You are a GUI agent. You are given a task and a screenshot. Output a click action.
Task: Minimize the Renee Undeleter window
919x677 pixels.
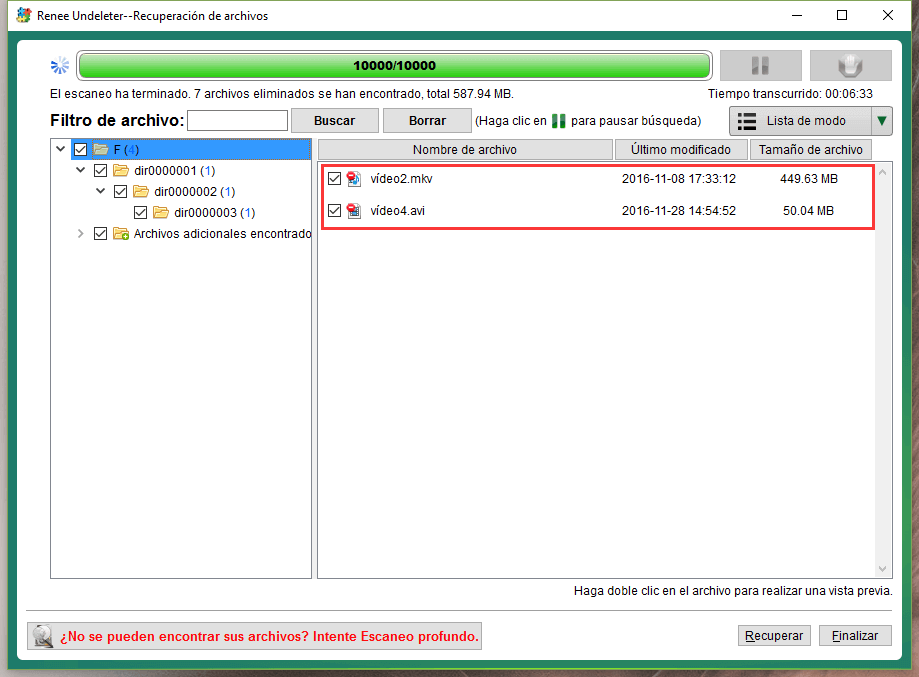[x=797, y=15]
